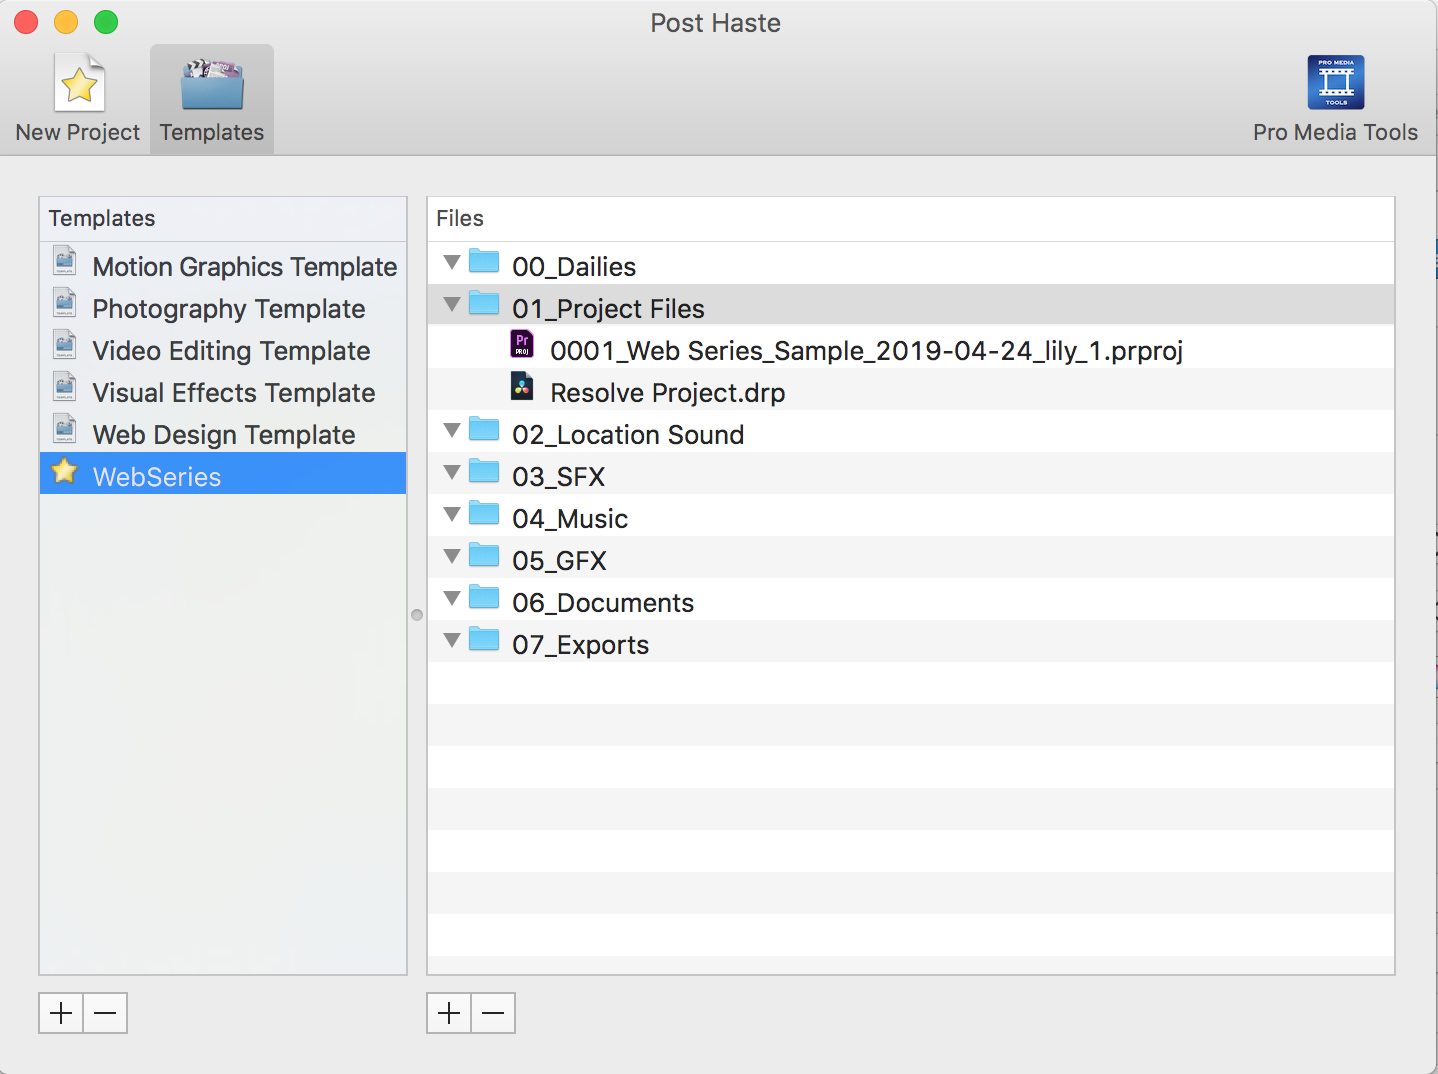Viewport: 1438px width, 1074px height.
Task: Select the Resolve Project.drp file name
Action: coord(668,393)
